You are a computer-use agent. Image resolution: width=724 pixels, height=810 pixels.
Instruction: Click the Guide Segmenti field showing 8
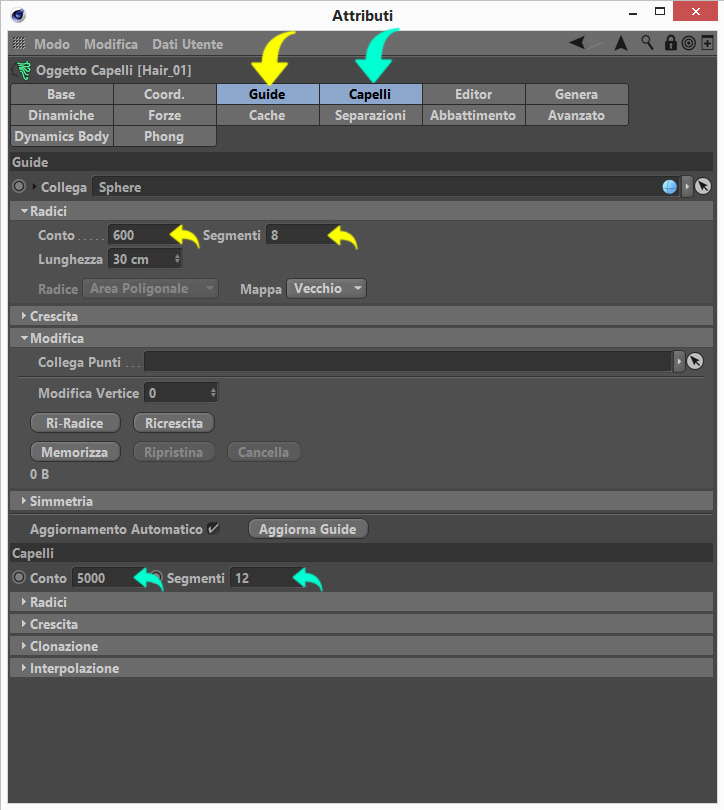[303, 235]
